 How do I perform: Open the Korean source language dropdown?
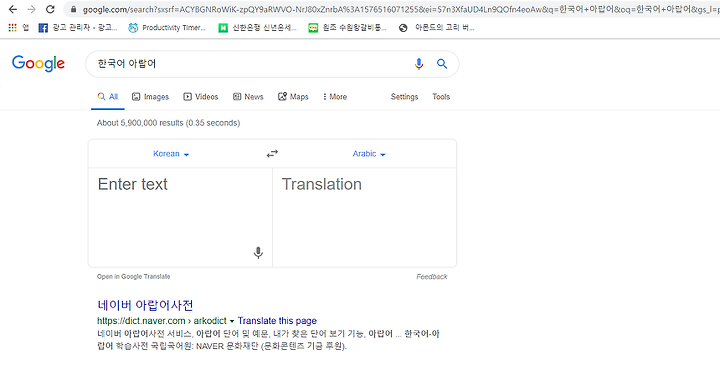click(171, 154)
